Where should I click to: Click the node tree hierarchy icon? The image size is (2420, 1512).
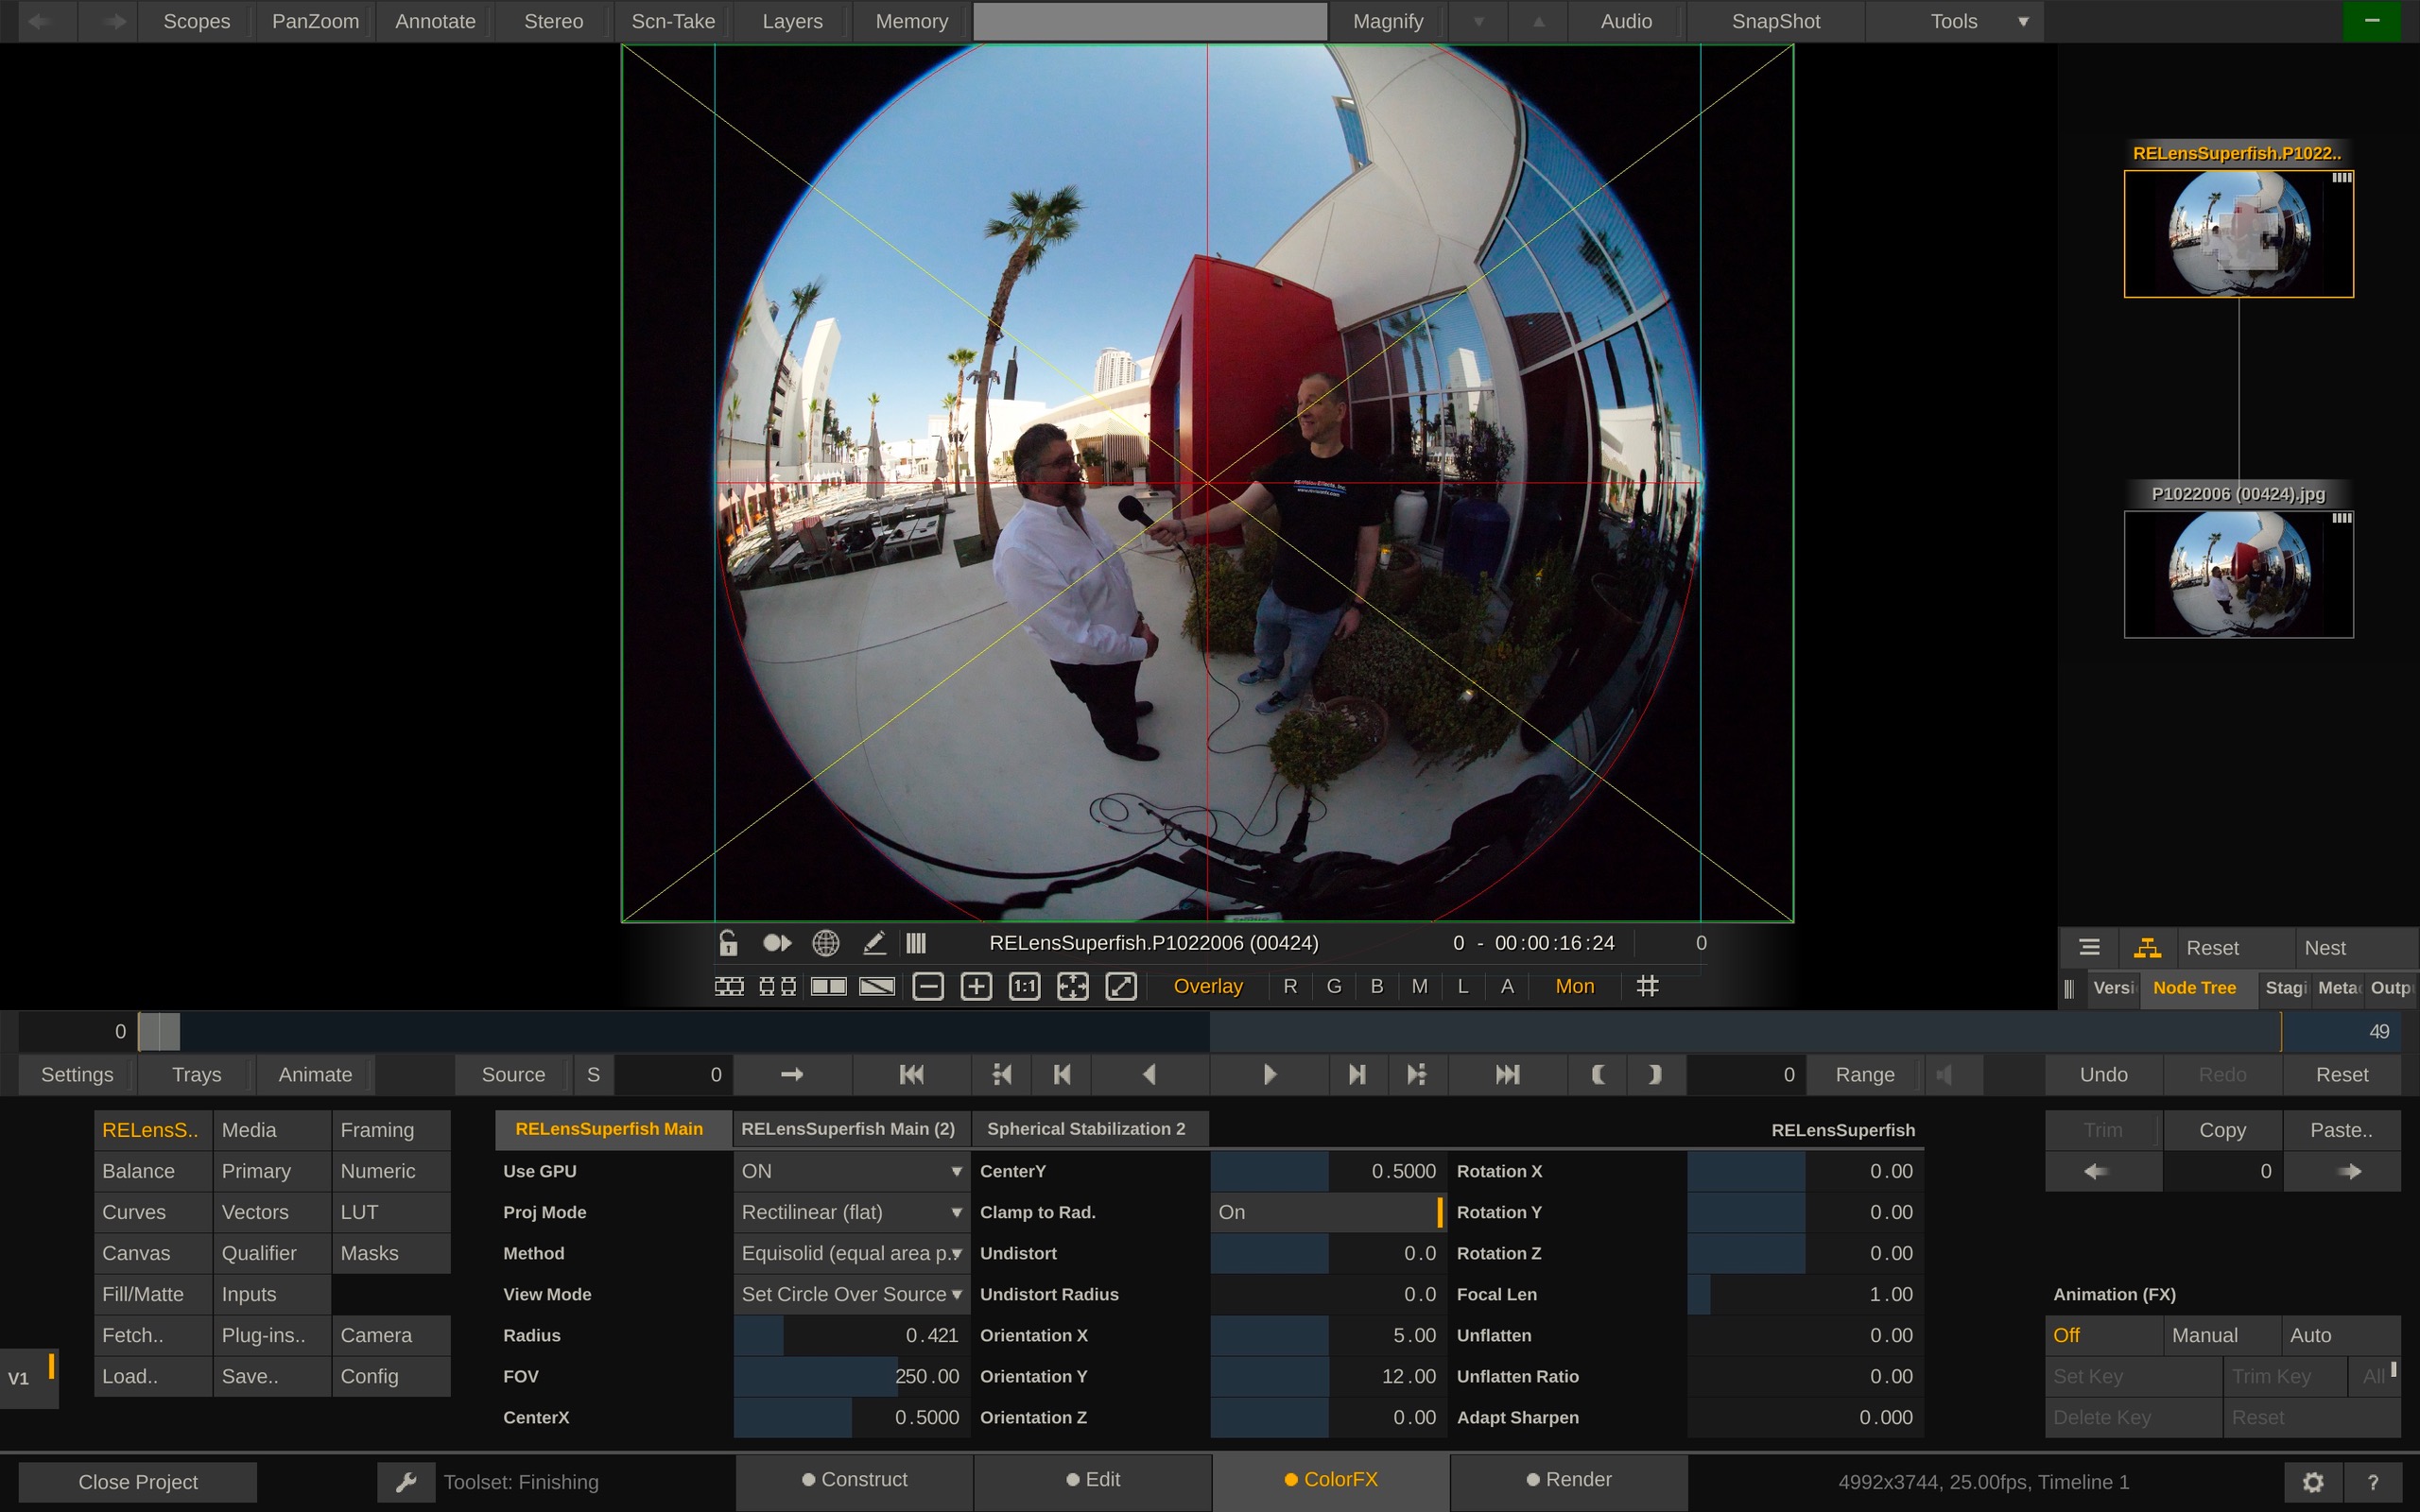pos(2147,948)
